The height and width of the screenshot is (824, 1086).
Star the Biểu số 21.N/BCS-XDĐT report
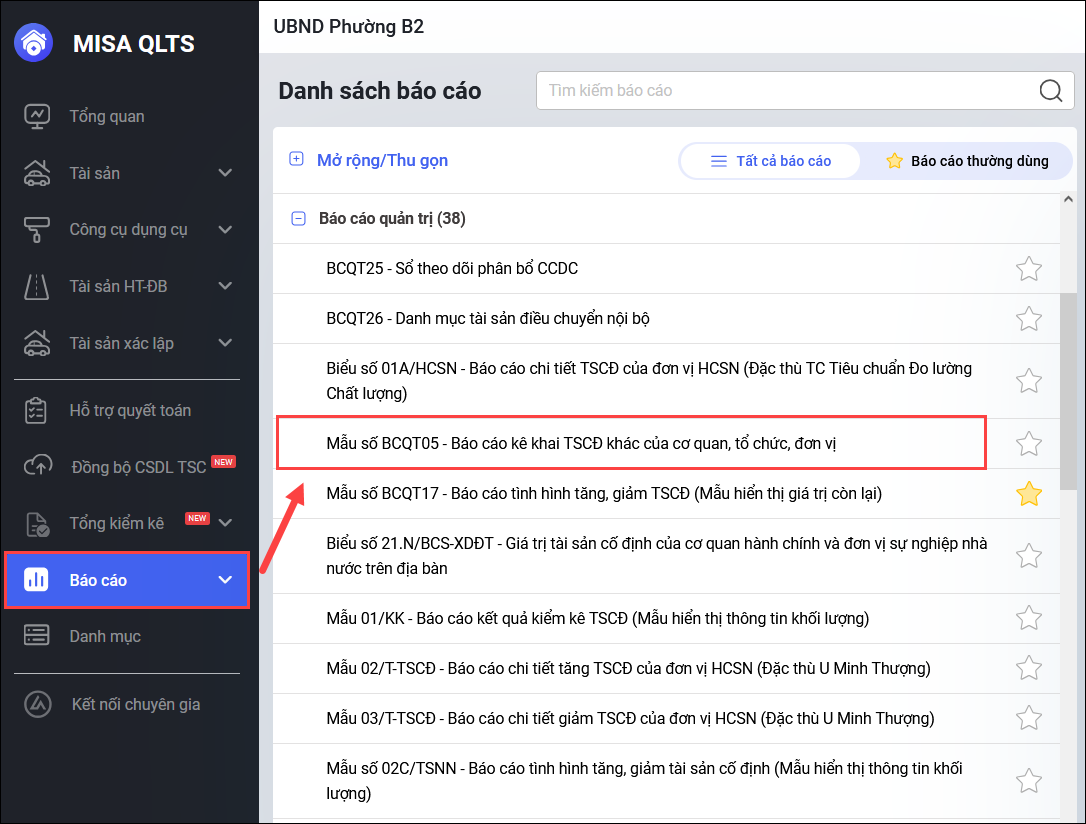(x=1029, y=556)
